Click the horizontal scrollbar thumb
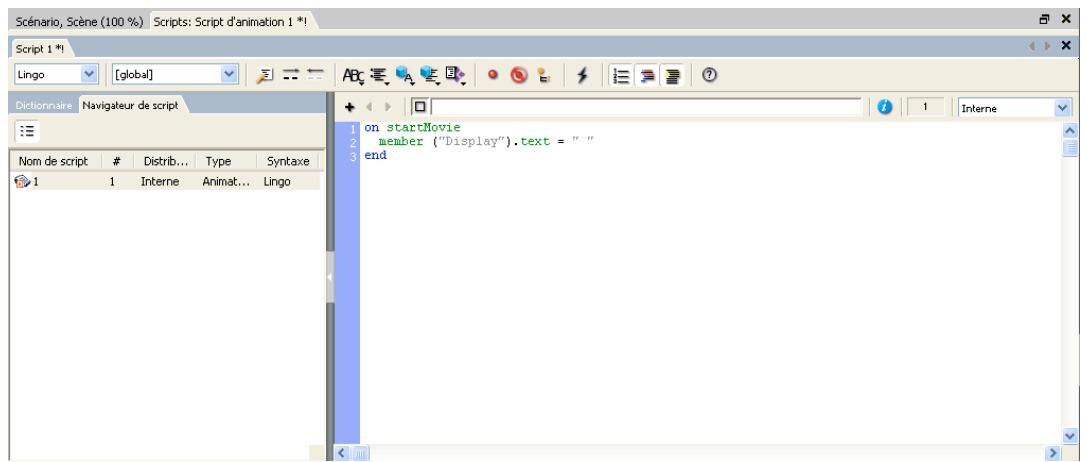Viewport: 1087px width, 462px height. coord(361,454)
